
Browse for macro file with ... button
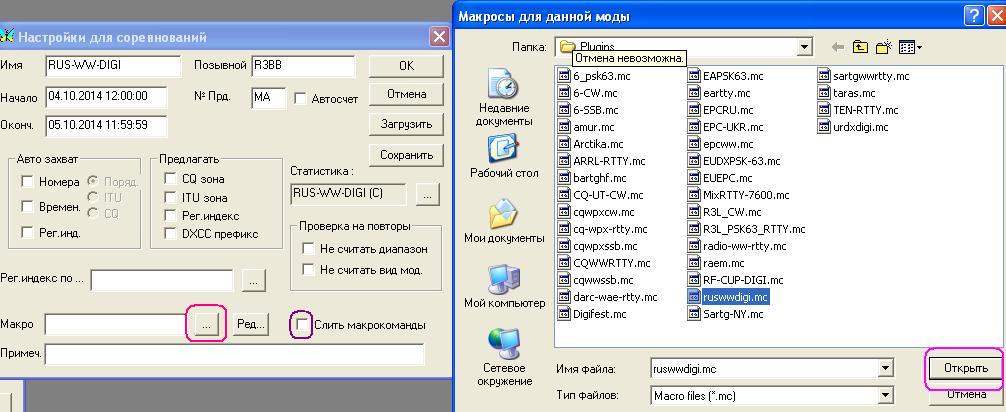coord(207,325)
